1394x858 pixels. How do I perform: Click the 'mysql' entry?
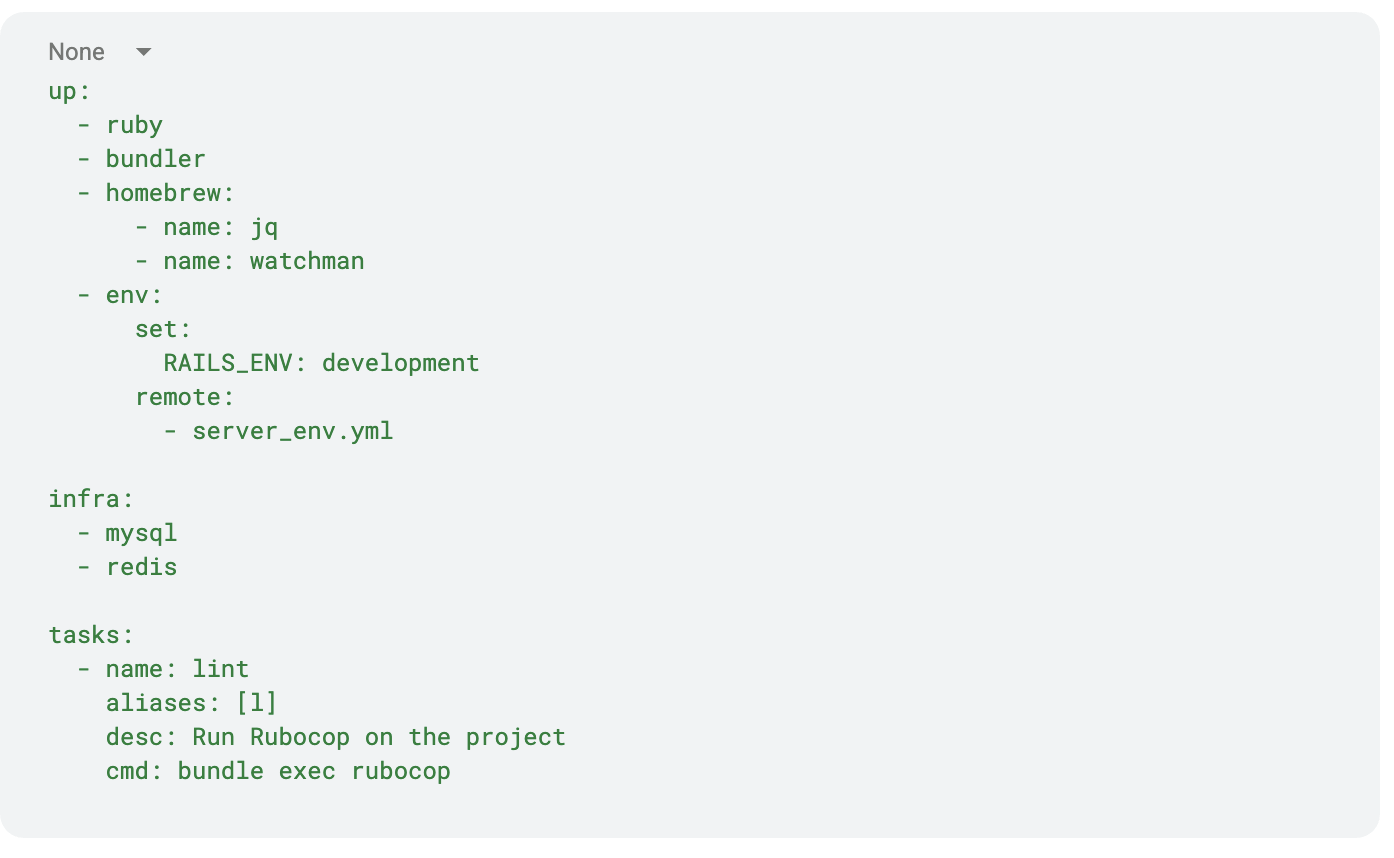(x=141, y=533)
